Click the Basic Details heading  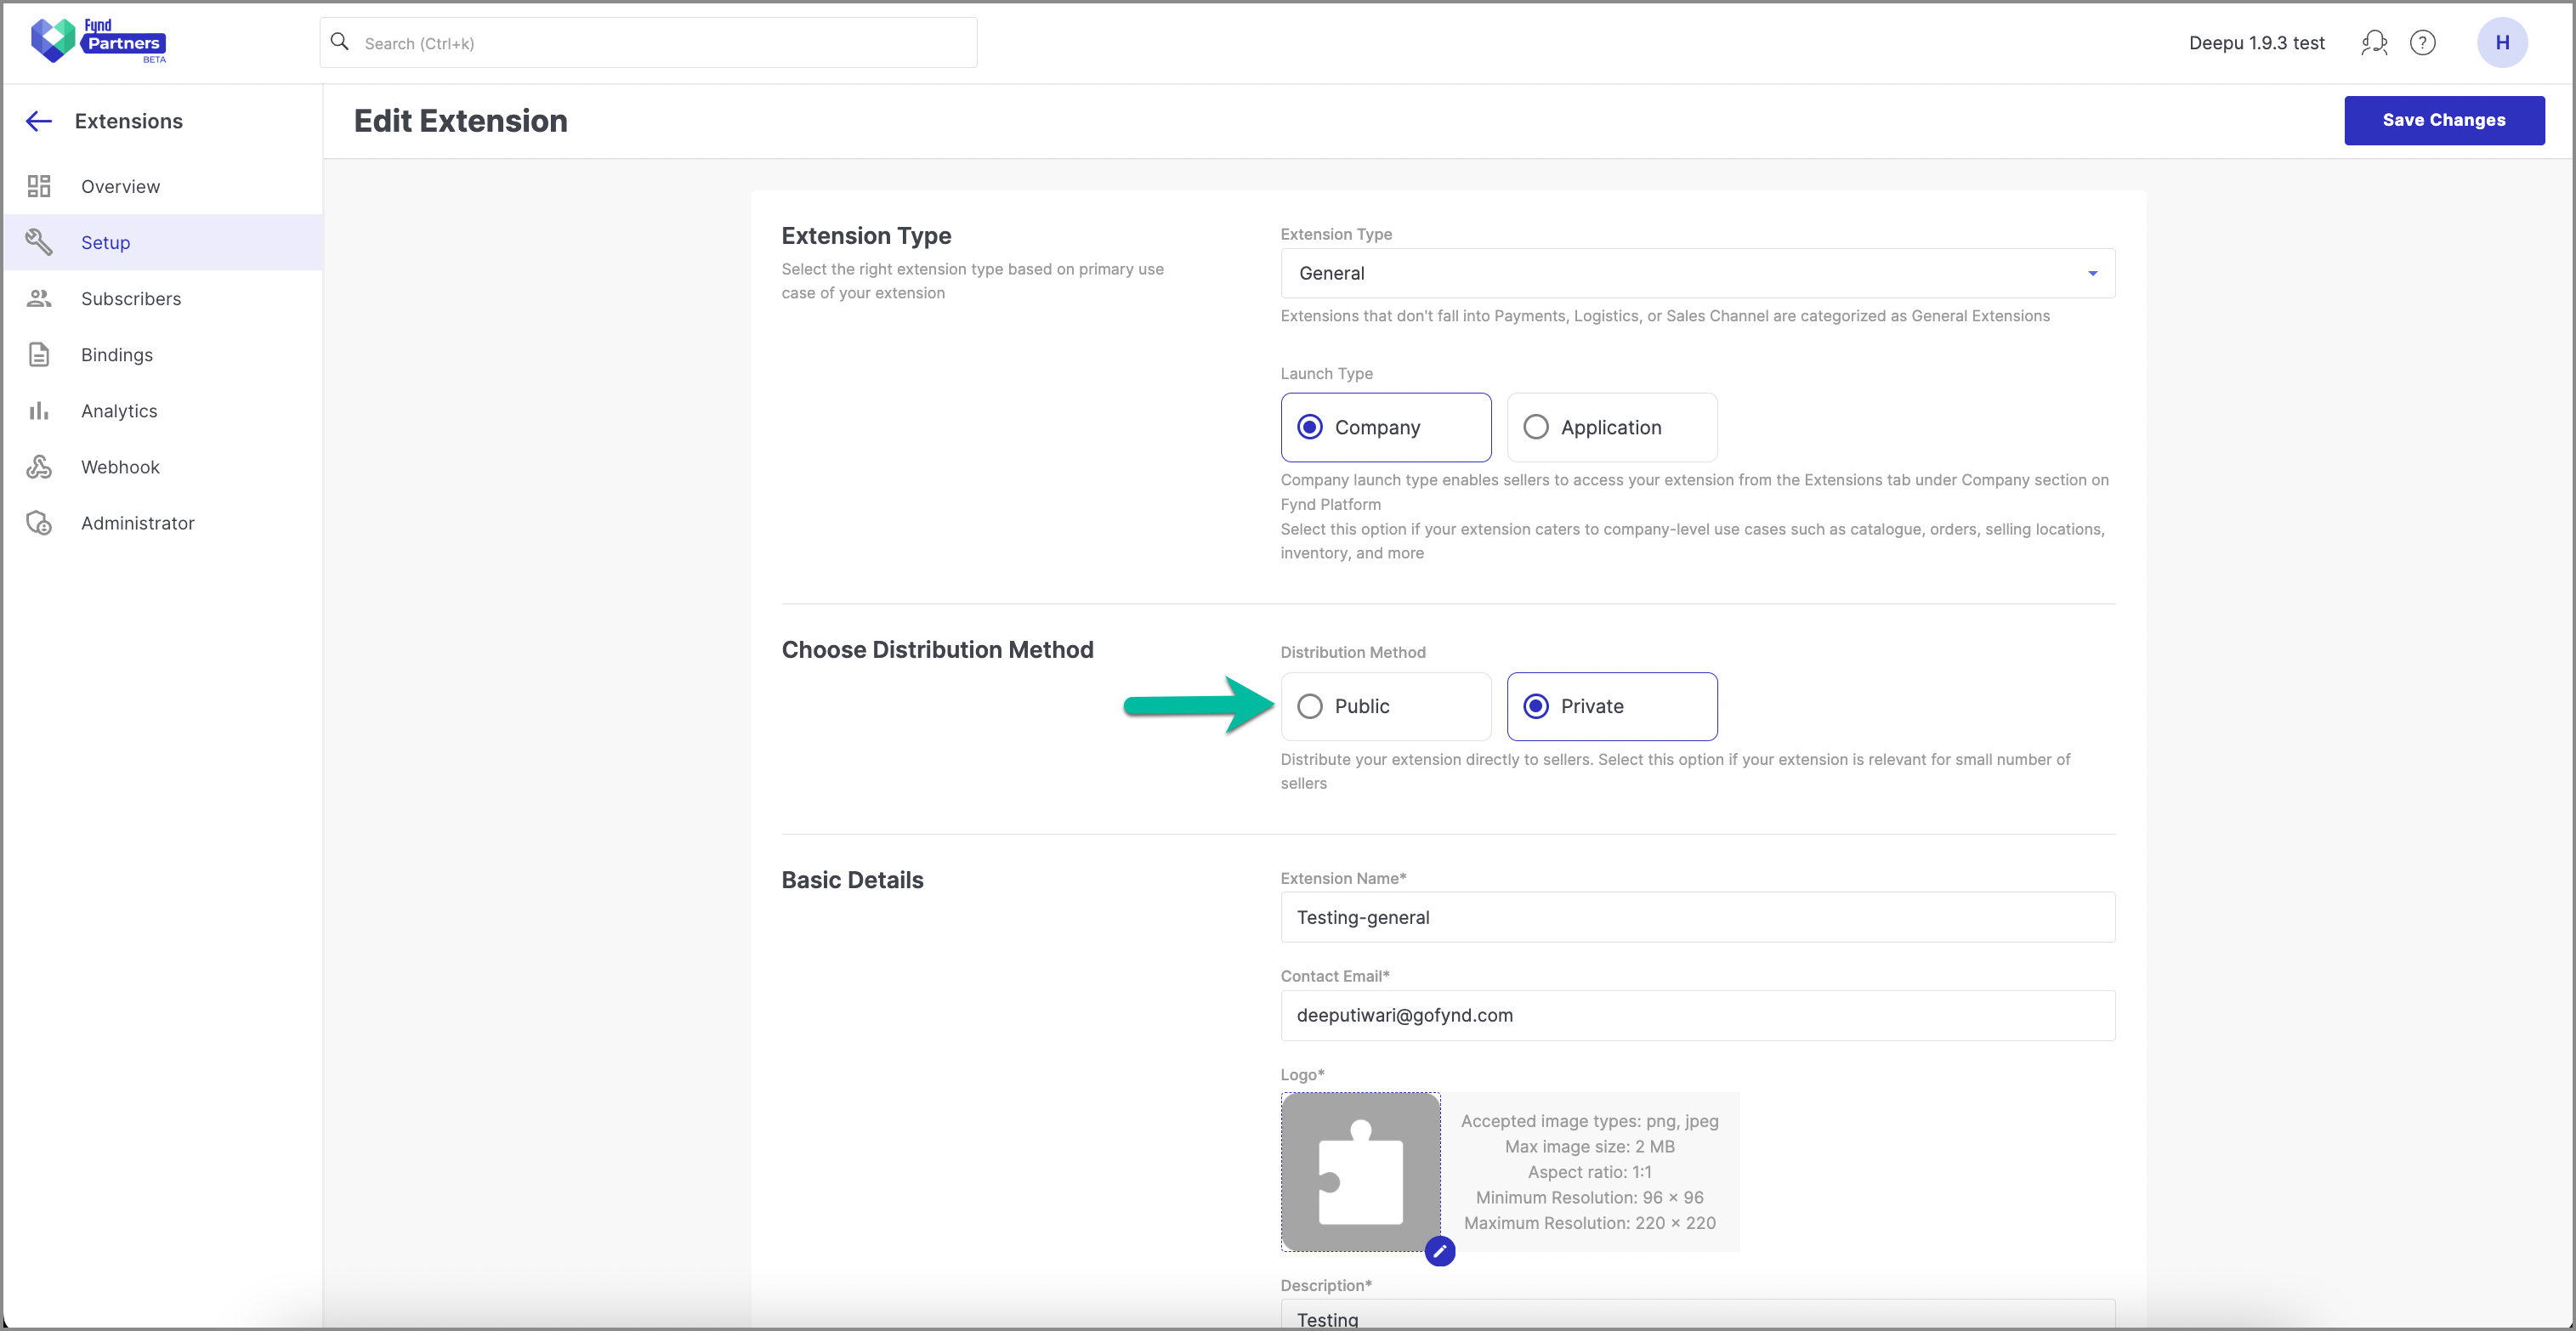pos(853,880)
